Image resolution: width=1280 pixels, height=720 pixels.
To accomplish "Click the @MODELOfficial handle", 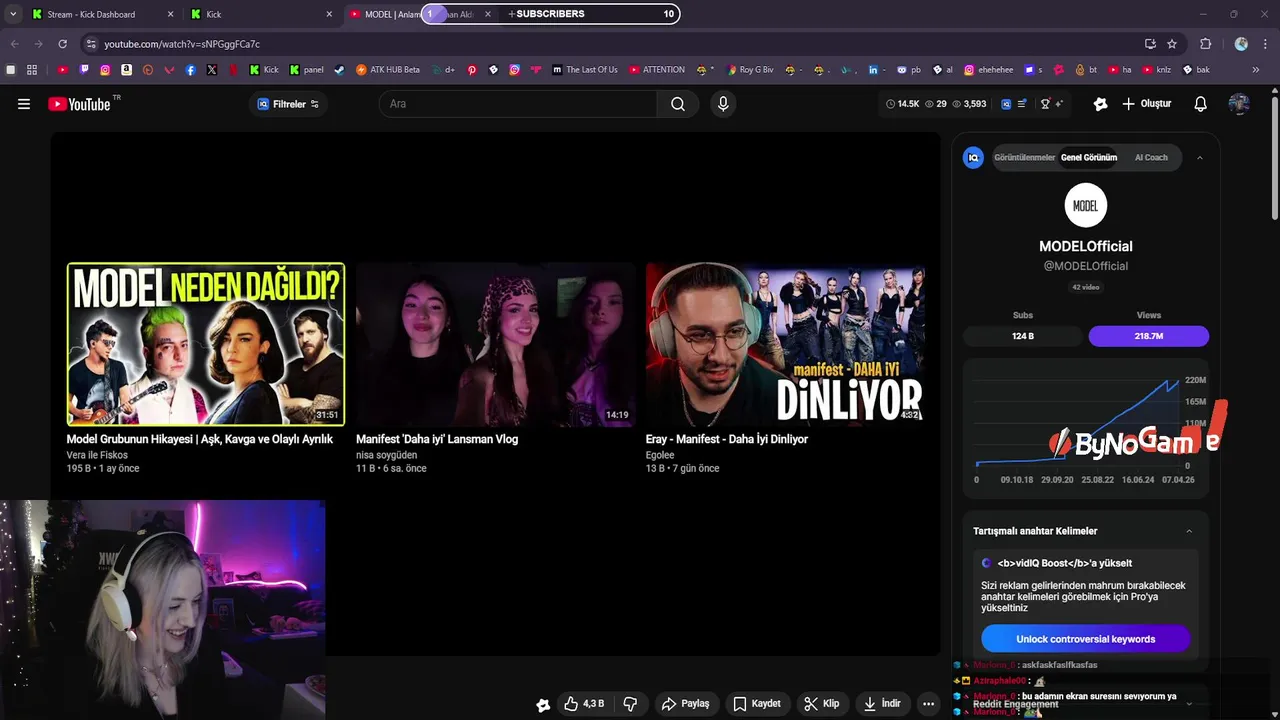I will (1086, 266).
